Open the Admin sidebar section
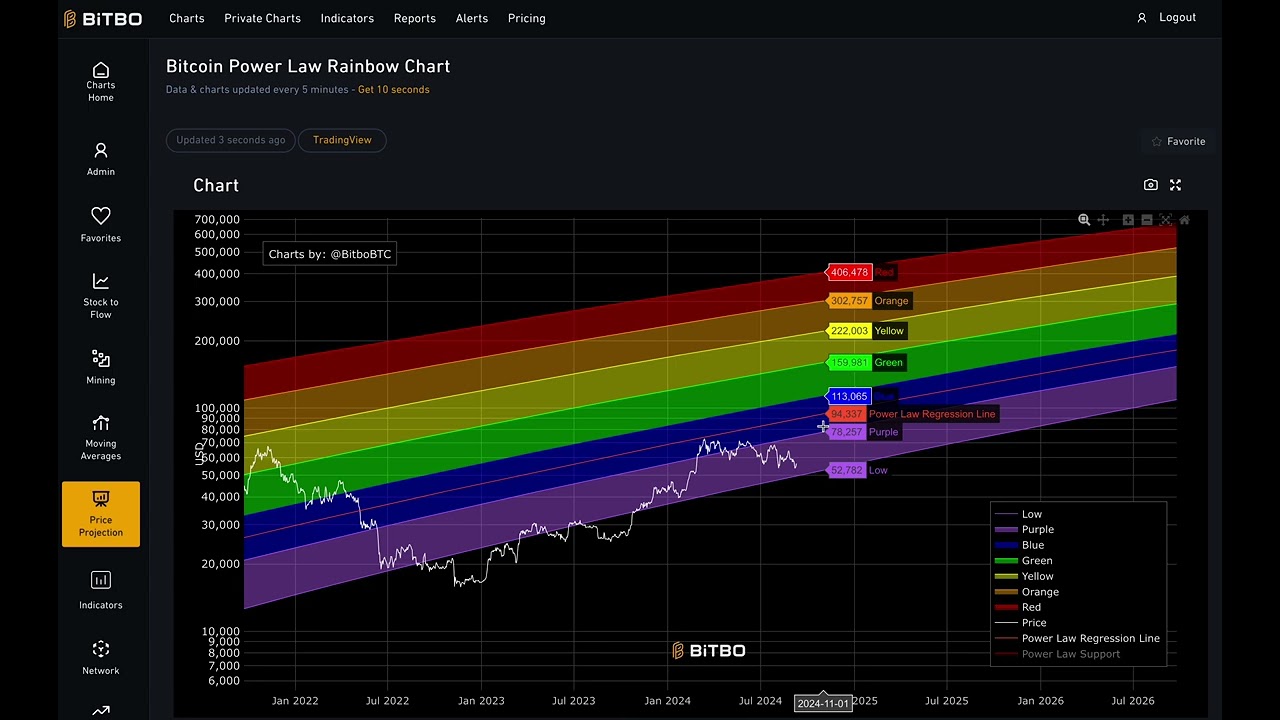Viewport: 1280px width, 720px height. 101,159
